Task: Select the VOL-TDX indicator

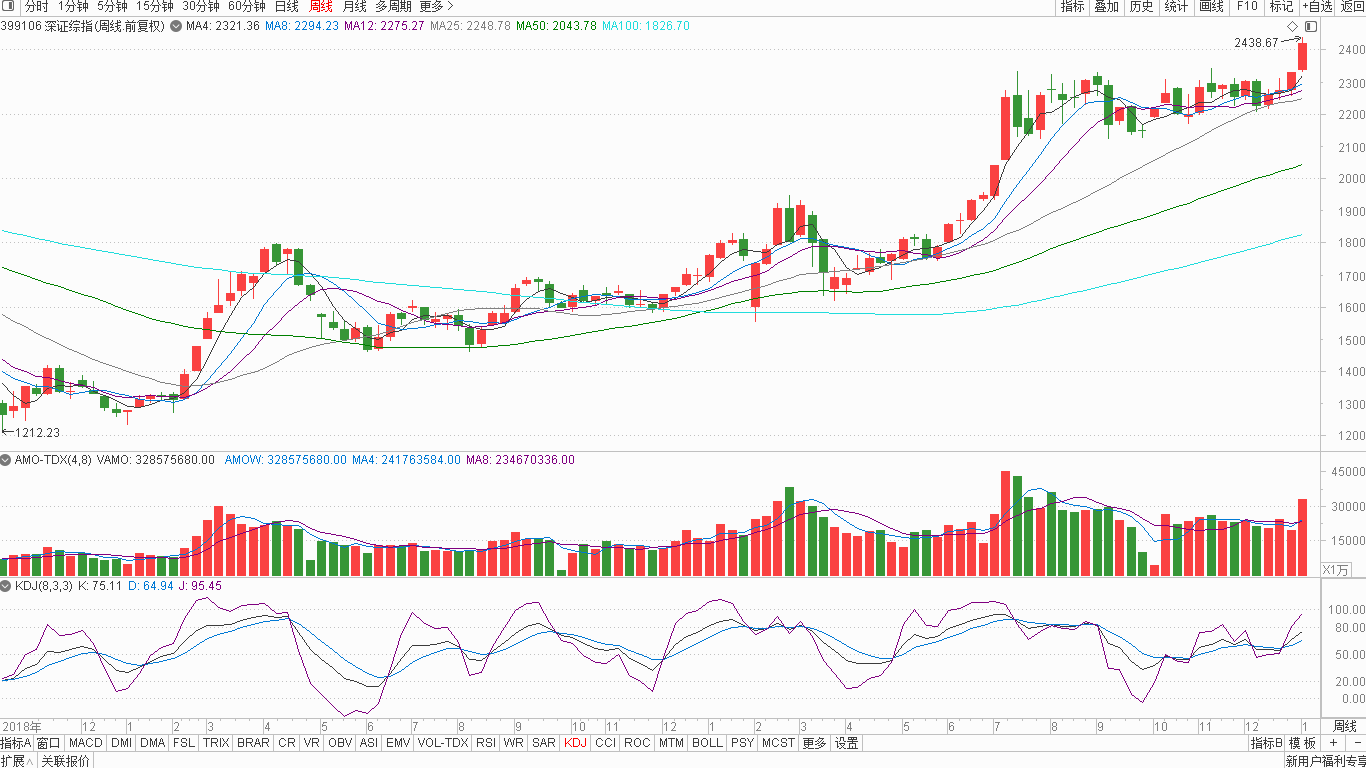Action: [443, 743]
